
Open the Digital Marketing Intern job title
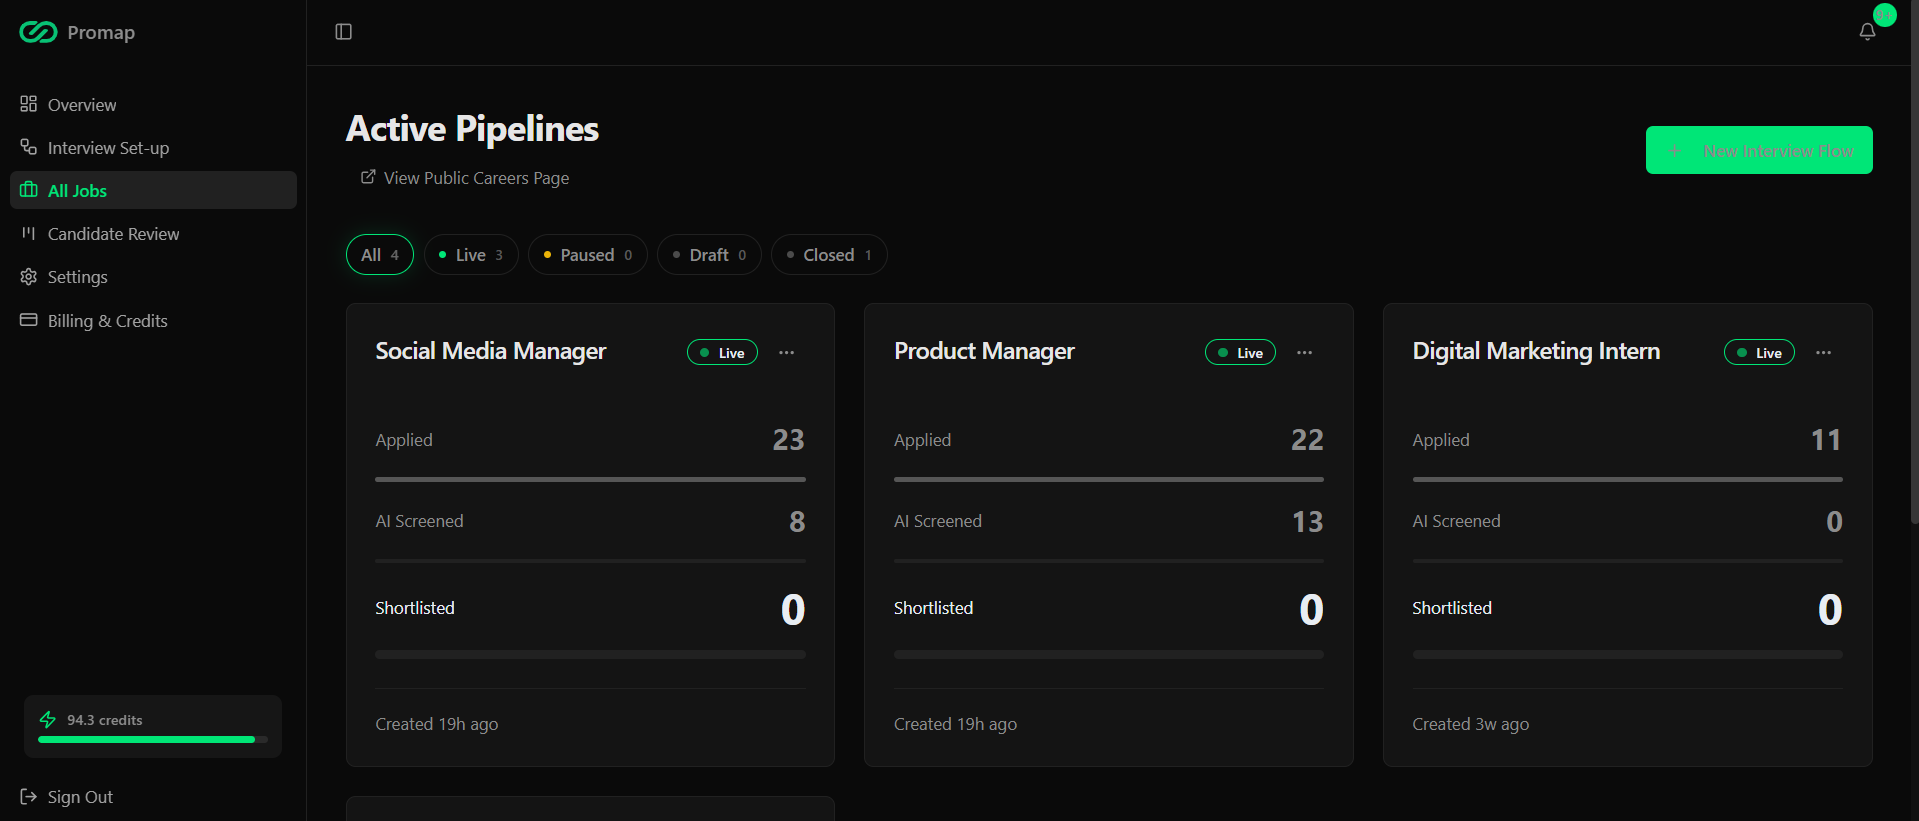pos(1536,351)
